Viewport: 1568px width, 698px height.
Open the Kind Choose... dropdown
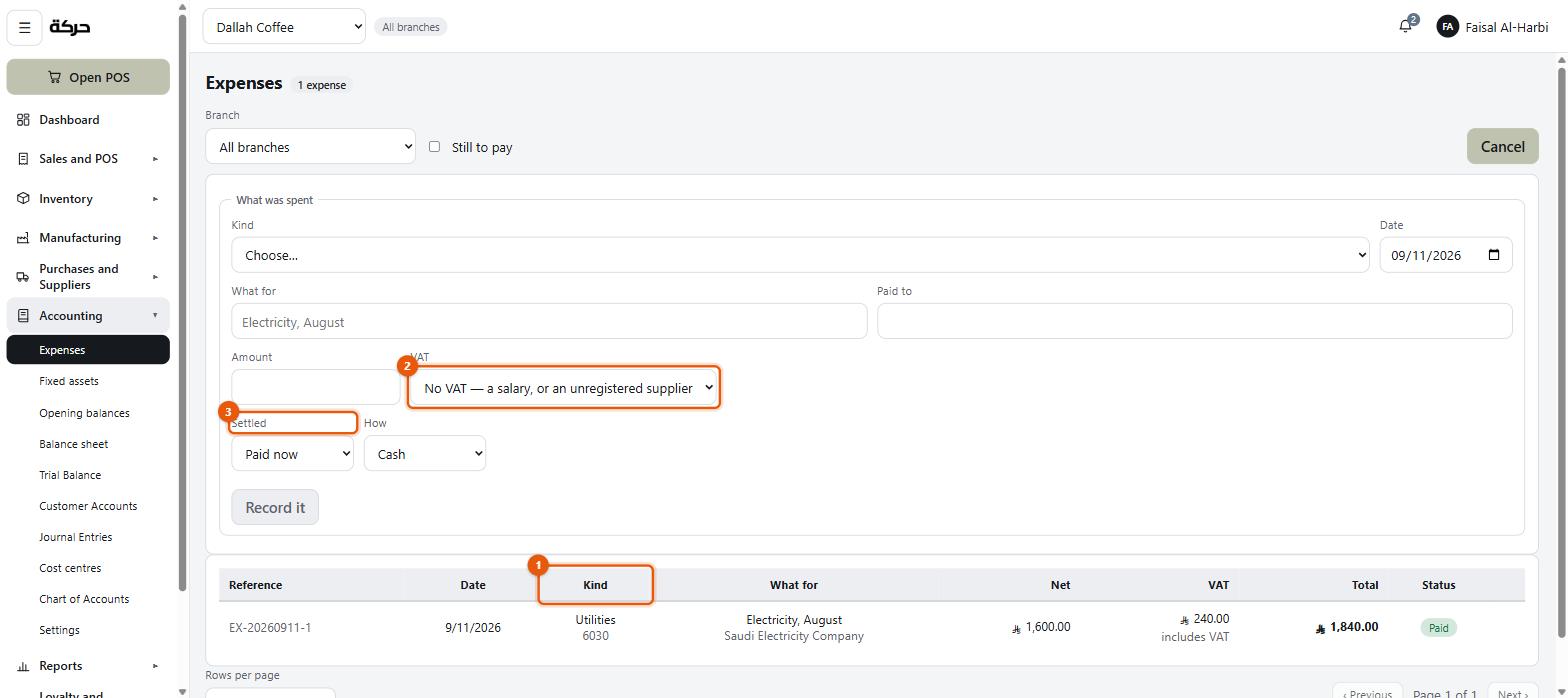tap(800, 255)
